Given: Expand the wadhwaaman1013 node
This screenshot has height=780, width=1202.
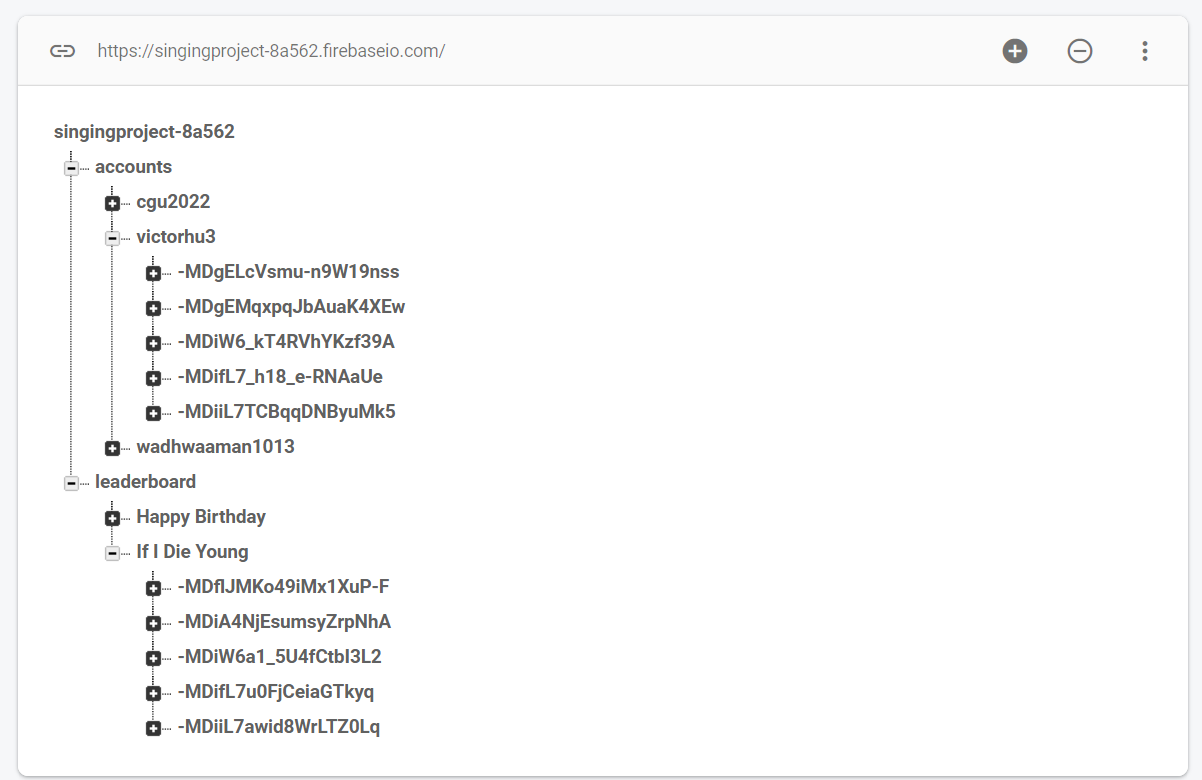Looking at the screenshot, I should click(112, 448).
